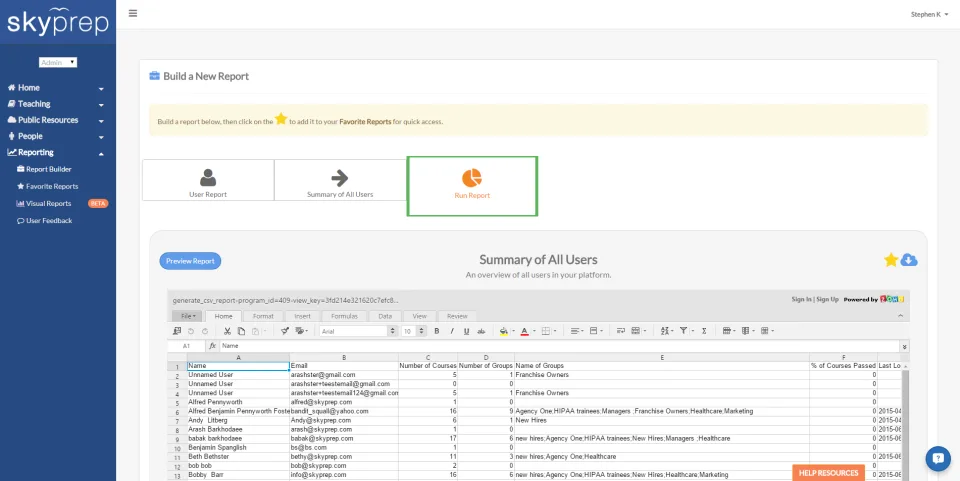Click the font color A icon
The width and height of the screenshot is (960, 481).
(x=524, y=331)
